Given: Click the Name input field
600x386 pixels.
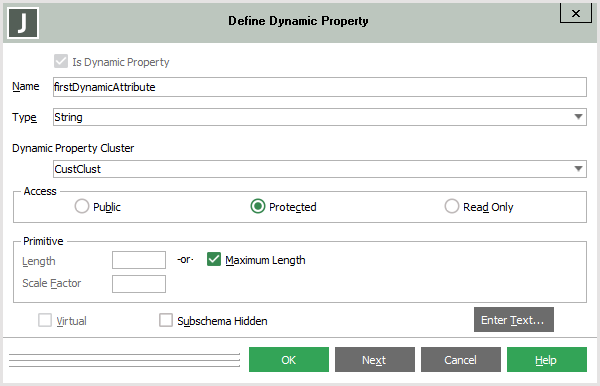Looking at the screenshot, I should [x=320, y=87].
